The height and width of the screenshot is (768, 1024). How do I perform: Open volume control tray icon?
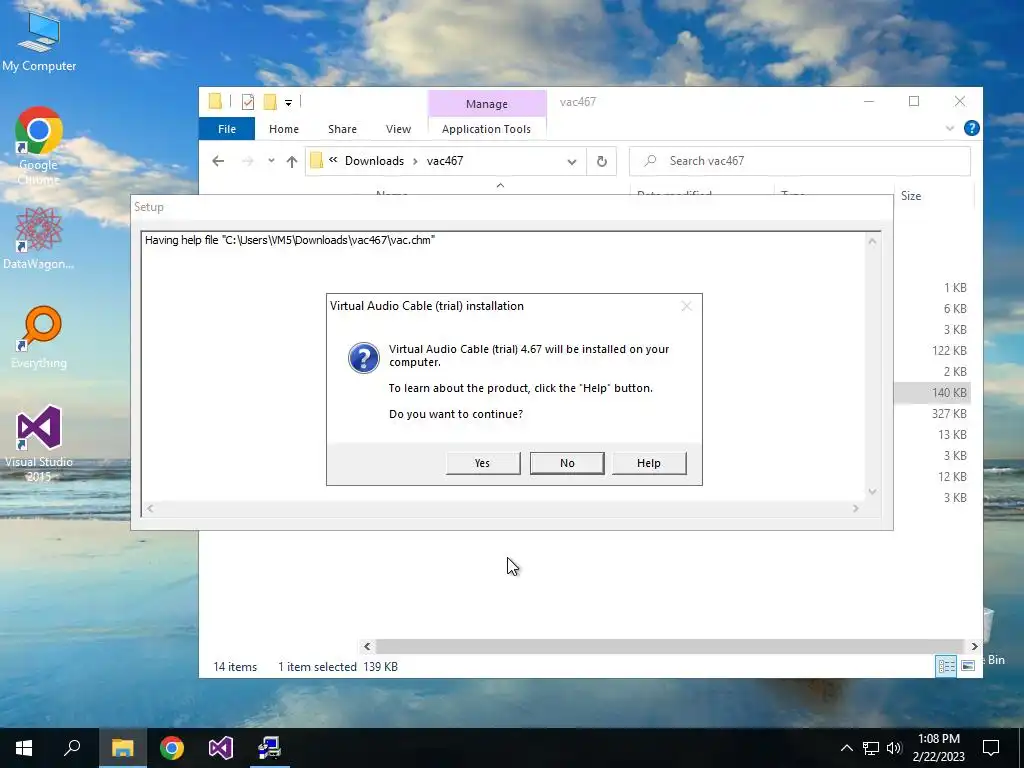[894, 748]
